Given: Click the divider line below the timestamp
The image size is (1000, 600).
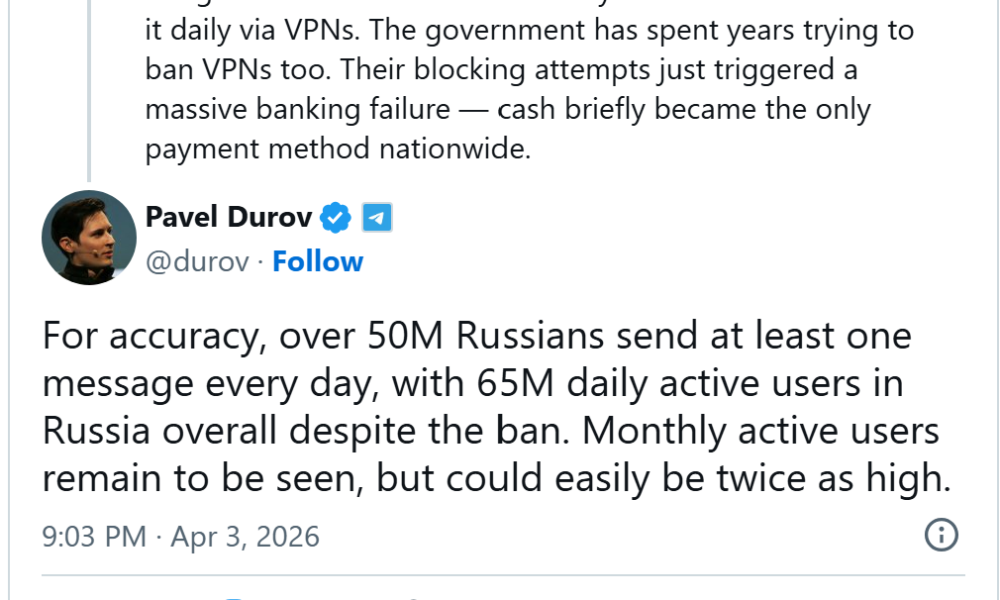Looking at the screenshot, I should click(500, 576).
